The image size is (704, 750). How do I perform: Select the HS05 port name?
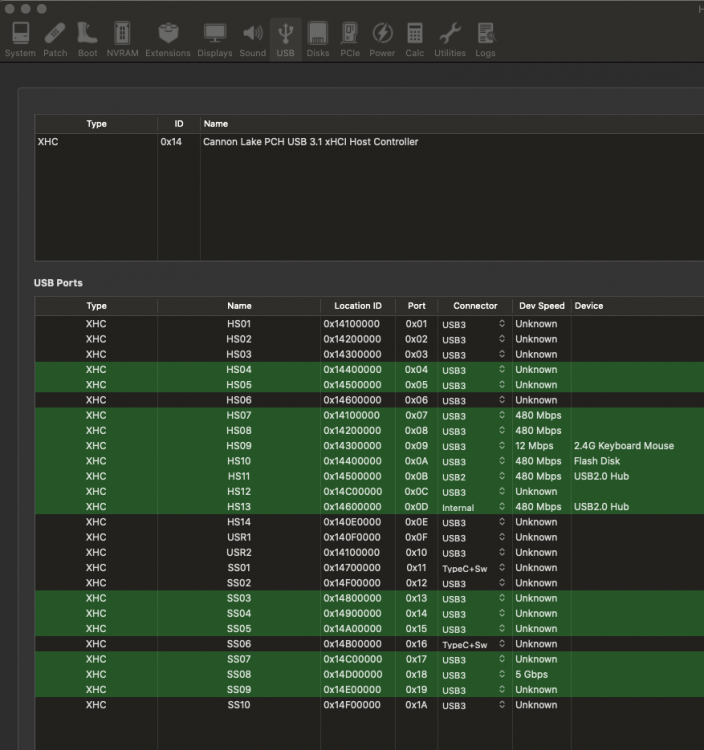pyautogui.click(x=239, y=385)
